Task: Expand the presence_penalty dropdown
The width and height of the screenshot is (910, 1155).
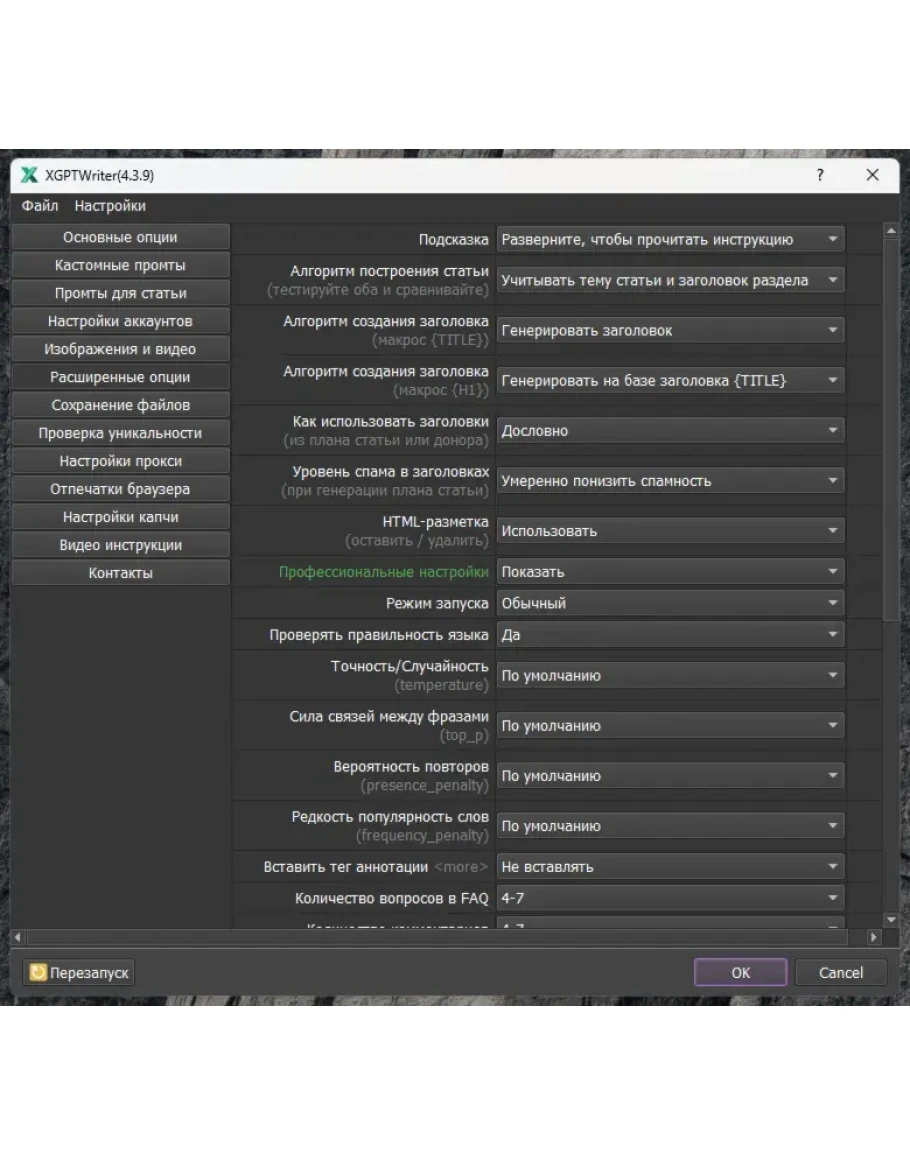Action: tap(671, 776)
